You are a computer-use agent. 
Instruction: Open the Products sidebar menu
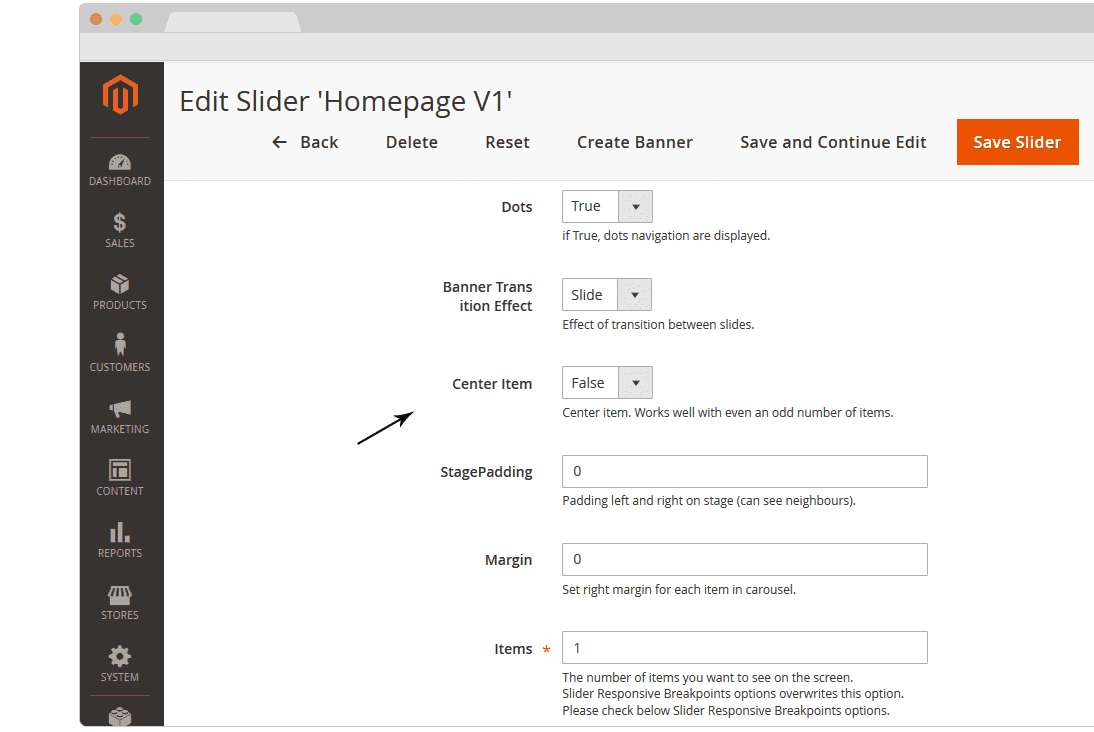(x=120, y=292)
